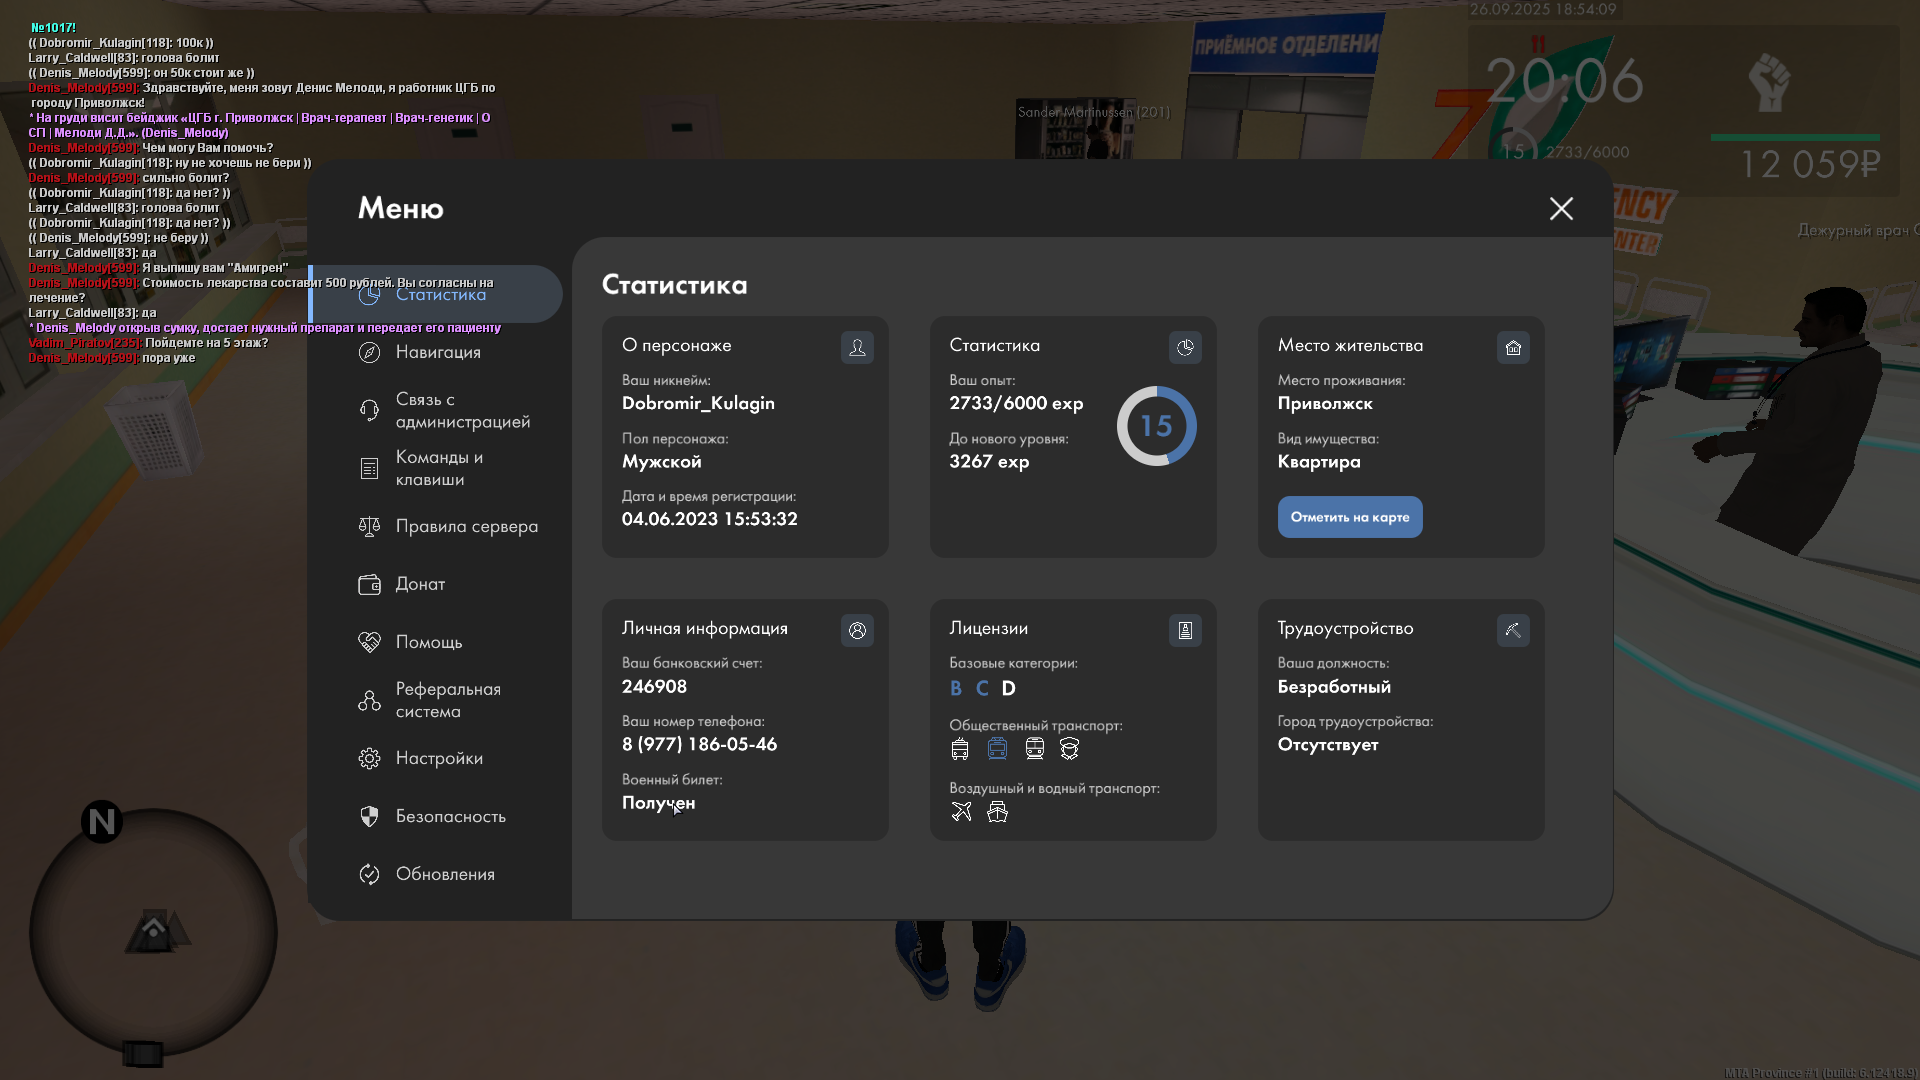Click the airplane license icon

pyautogui.click(x=961, y=811)
